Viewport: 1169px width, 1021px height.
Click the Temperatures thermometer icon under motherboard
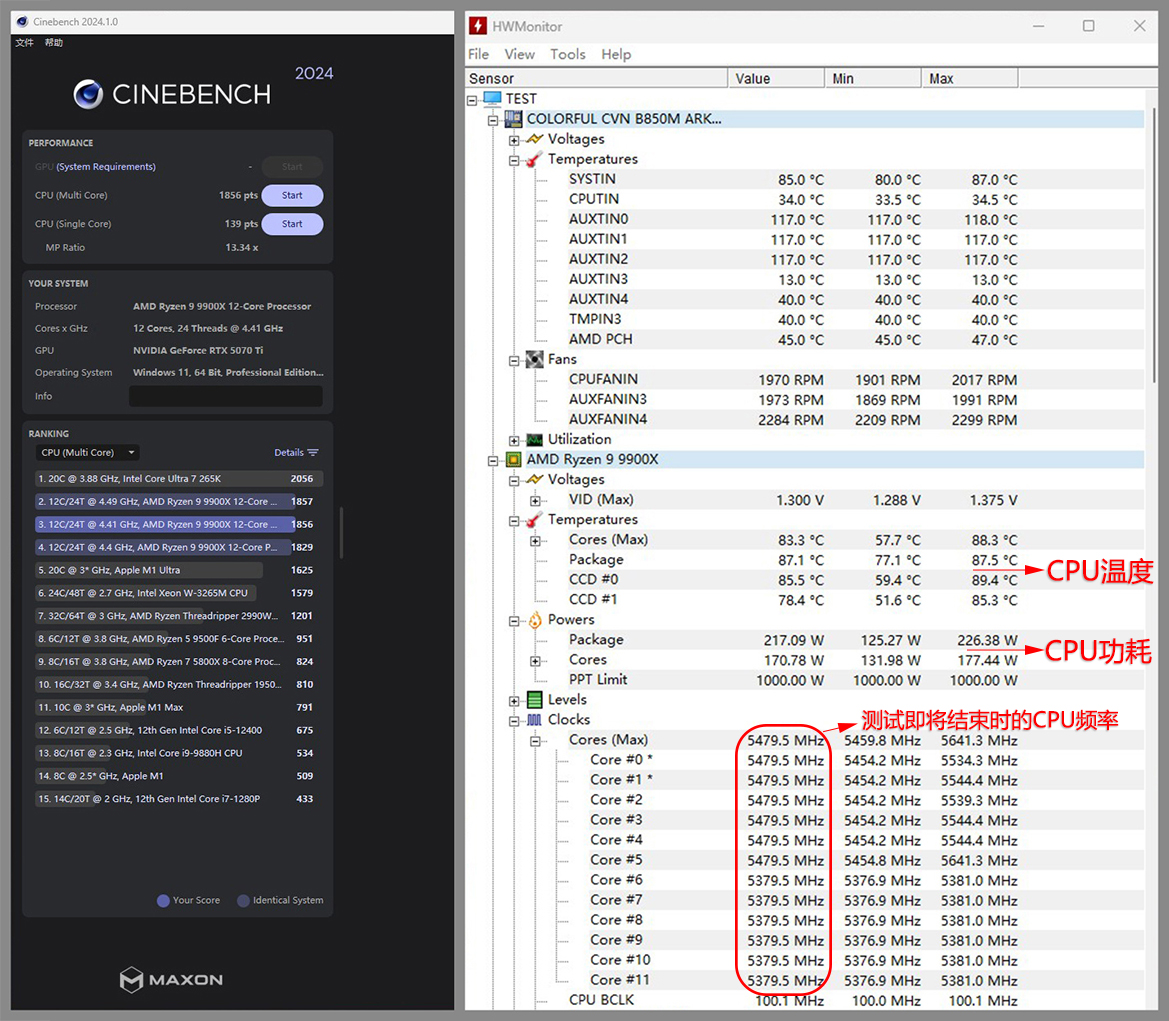534,159
